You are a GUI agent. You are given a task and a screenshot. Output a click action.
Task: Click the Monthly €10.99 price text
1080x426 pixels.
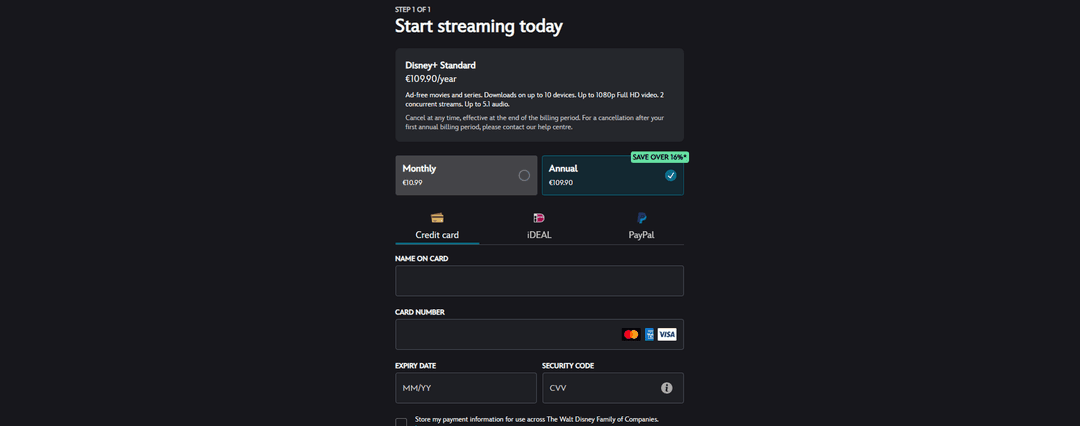coord(413,183)
